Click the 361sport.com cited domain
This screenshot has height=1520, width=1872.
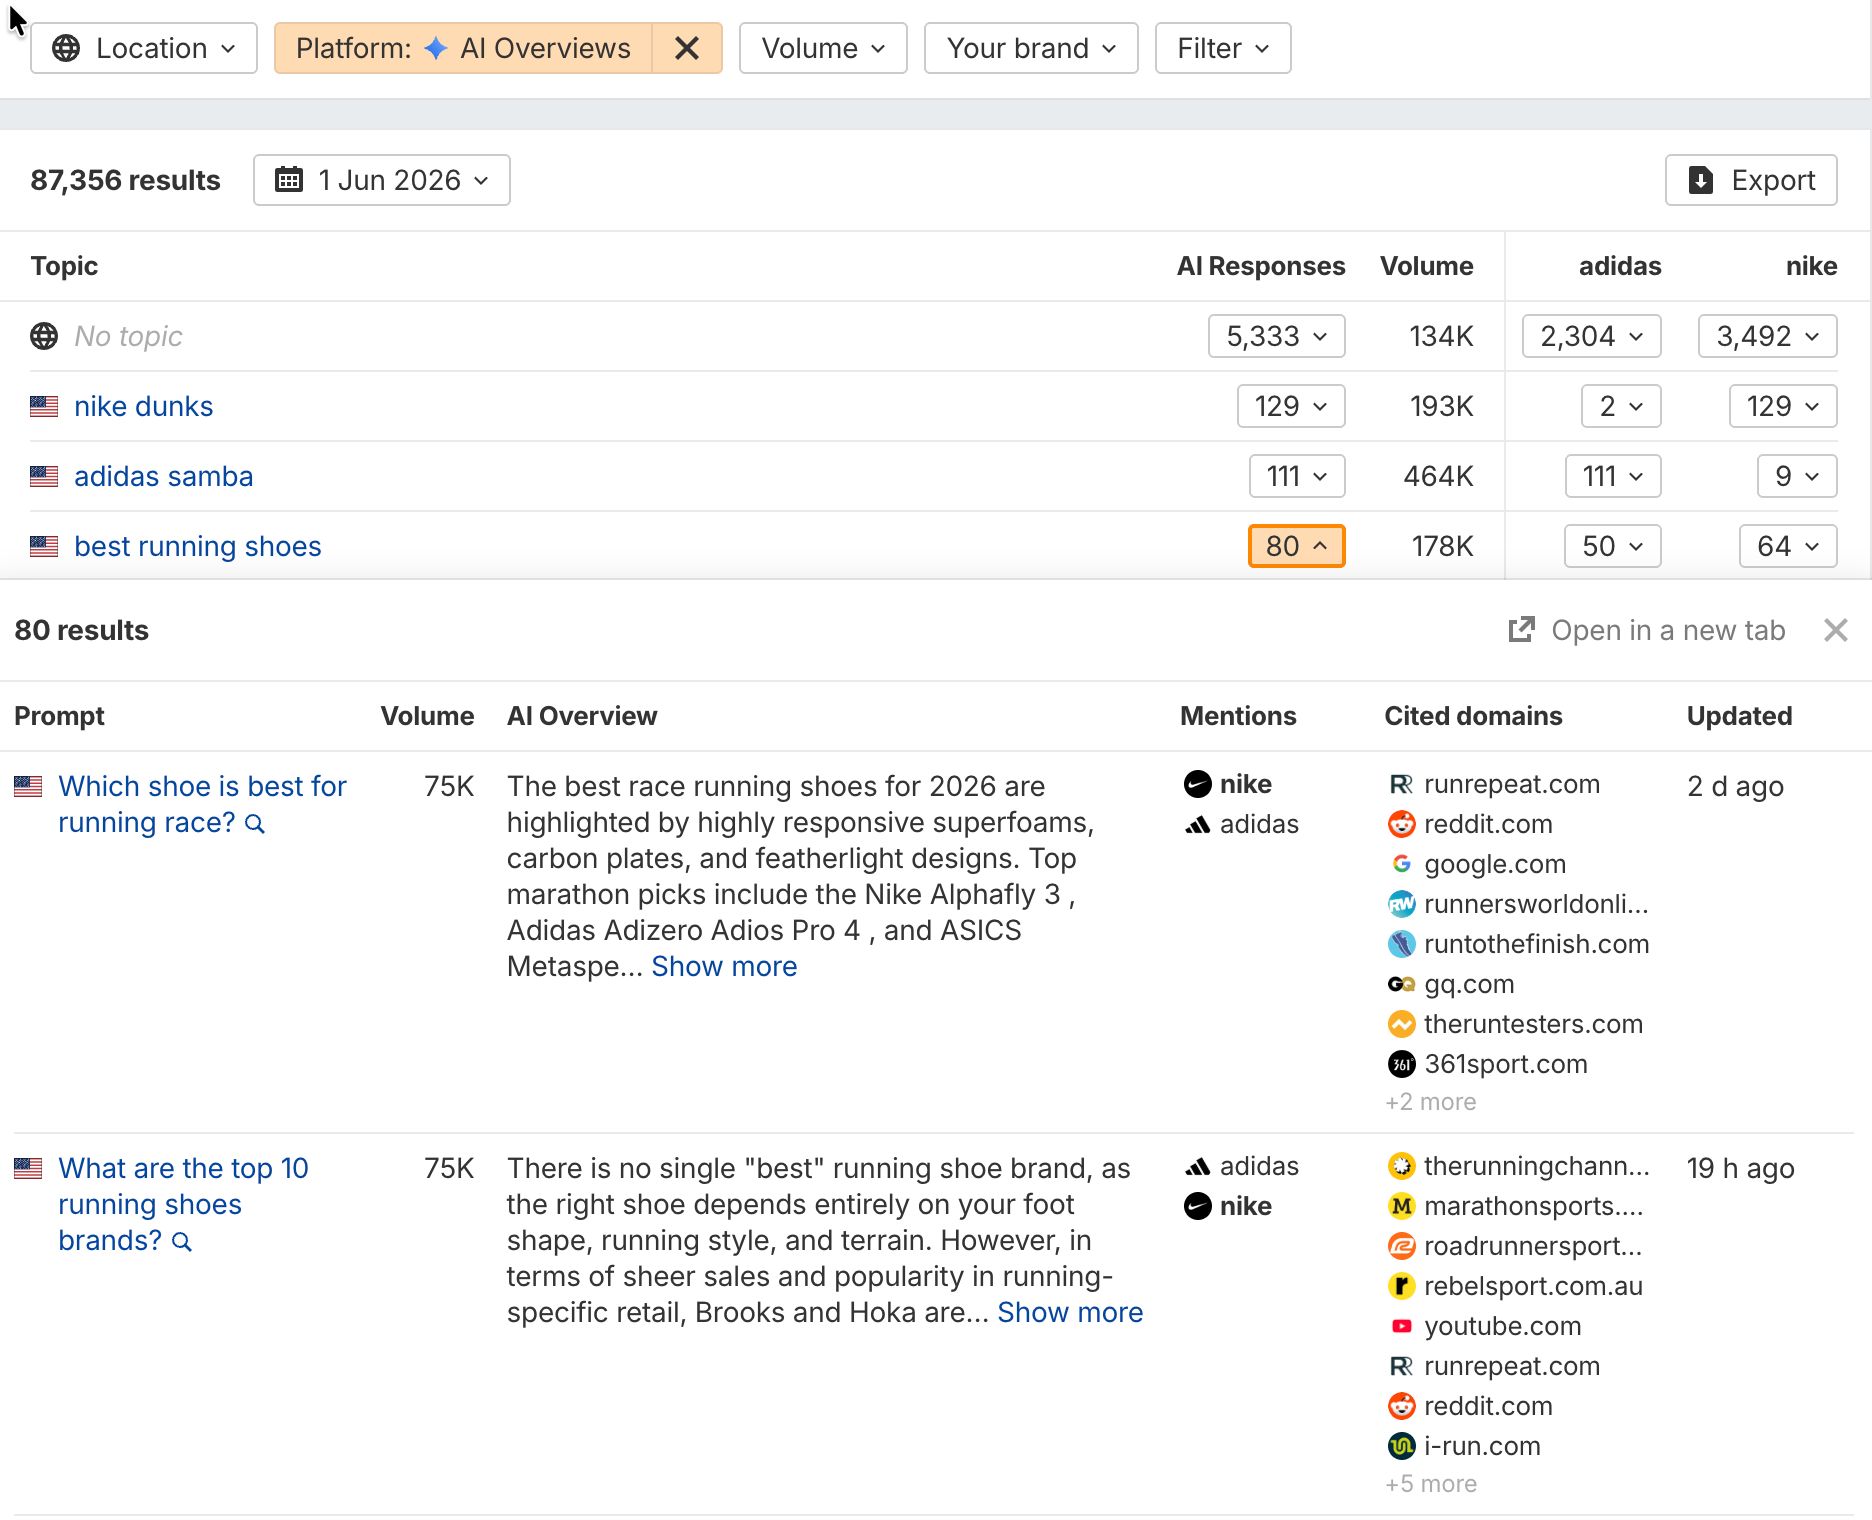click(x=1506, y=1064)
